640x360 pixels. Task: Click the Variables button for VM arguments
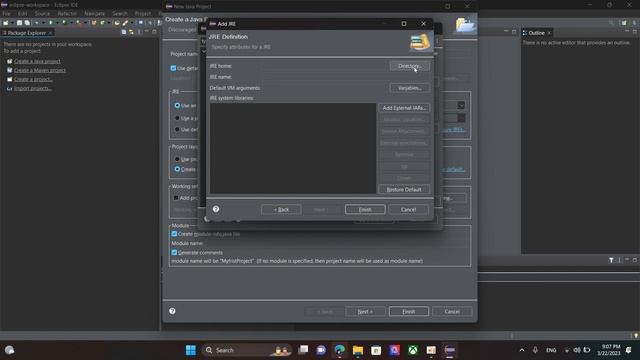click(x=409, y=88)
